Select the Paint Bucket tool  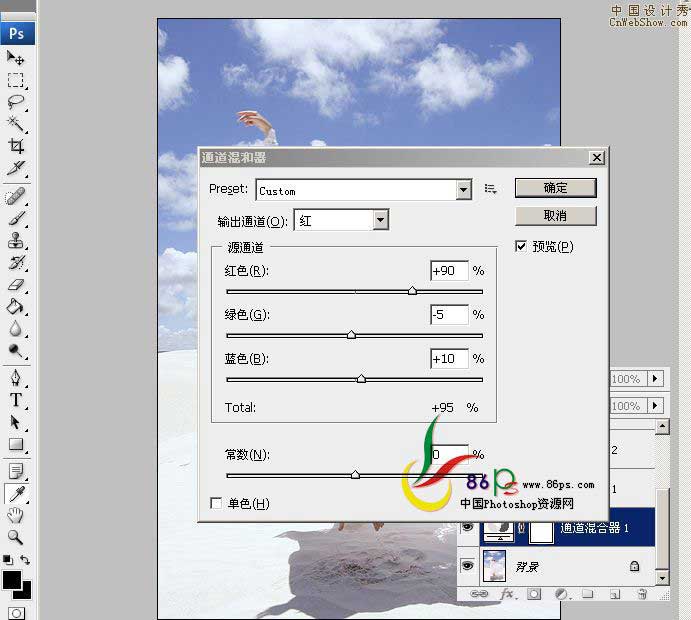point(16,307)
